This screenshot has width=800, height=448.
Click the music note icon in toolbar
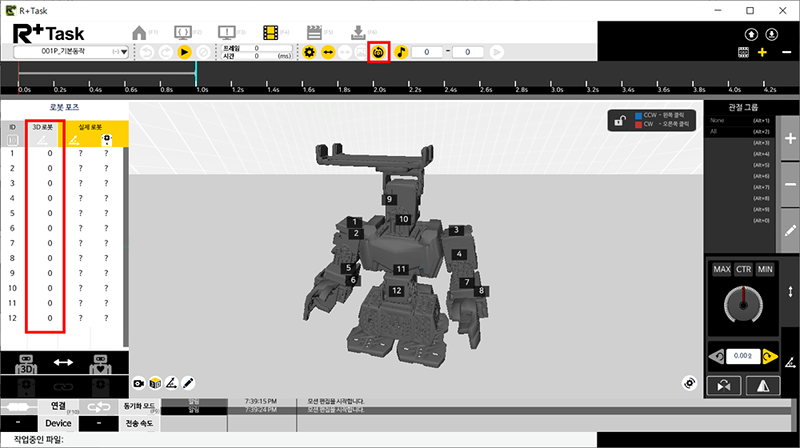pyautogui.click(x=400, y=52)
